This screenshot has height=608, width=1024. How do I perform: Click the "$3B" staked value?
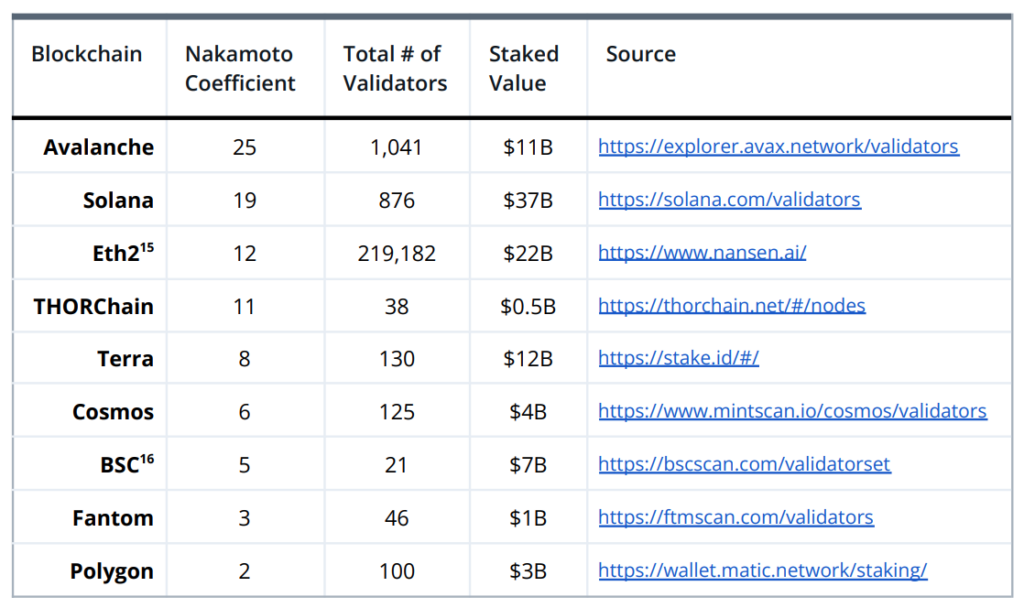point(528,571)
